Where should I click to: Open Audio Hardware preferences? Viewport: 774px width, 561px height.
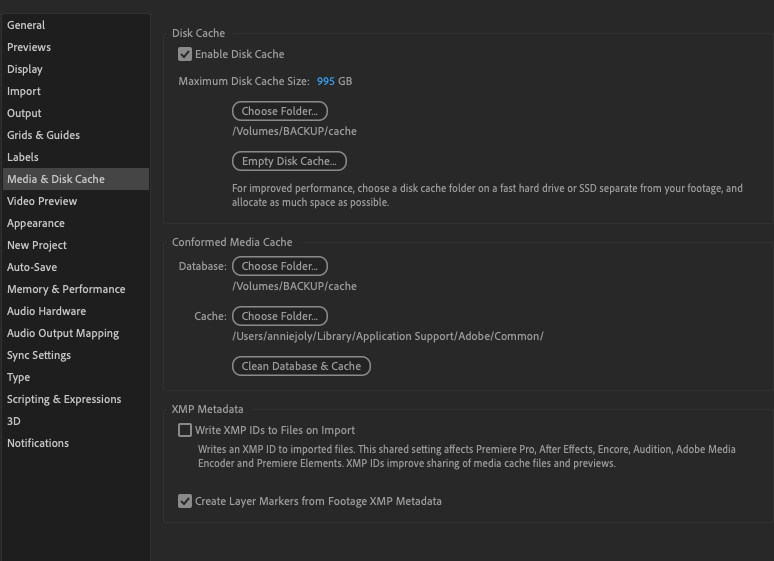(x=46, y=311)
